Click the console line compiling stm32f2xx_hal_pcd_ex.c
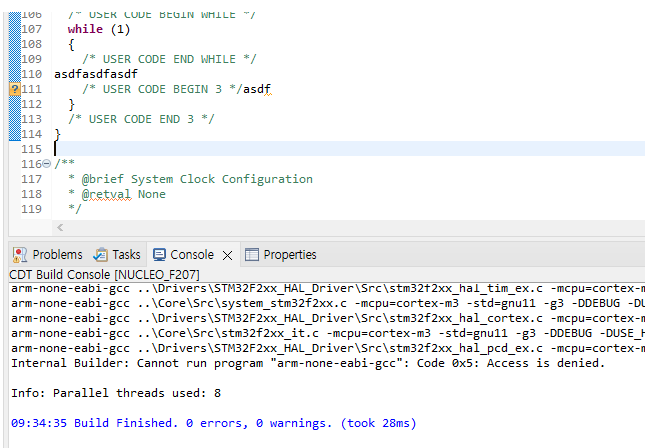The width and height of the screenshot is (670, 448). click(x=328, y=348)
